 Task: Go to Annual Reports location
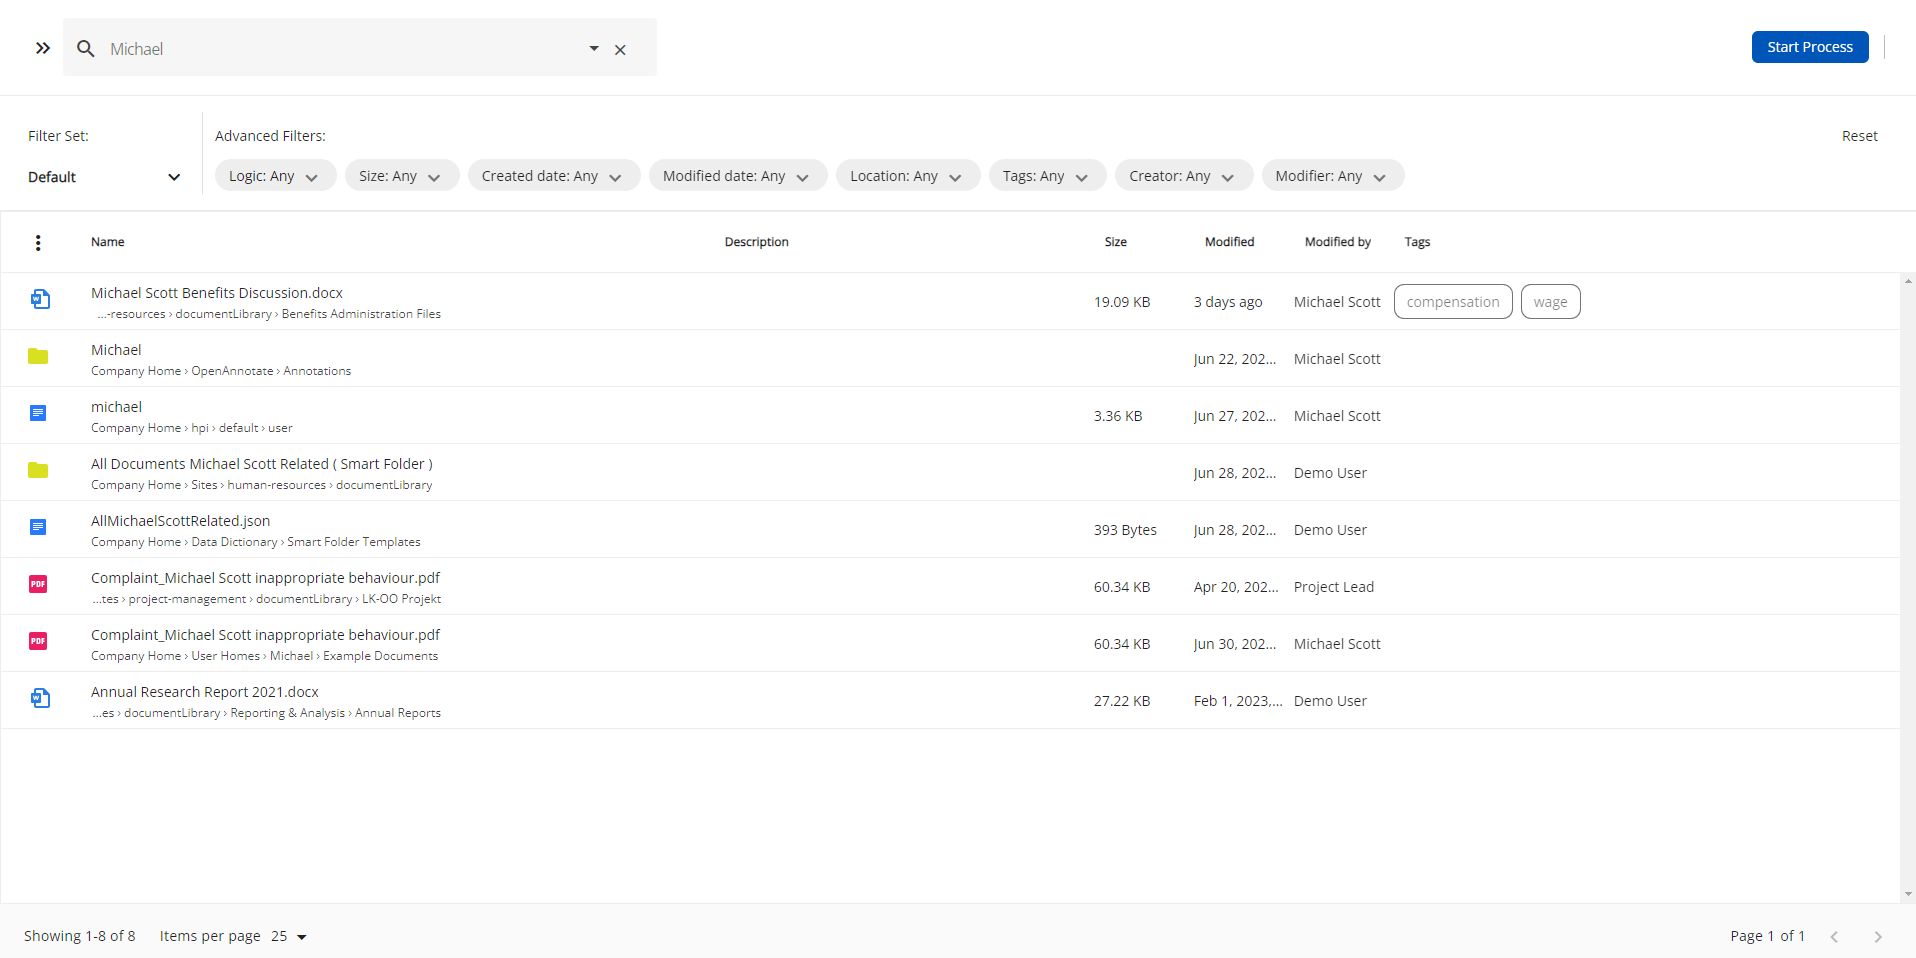click(x=398, y=713)
